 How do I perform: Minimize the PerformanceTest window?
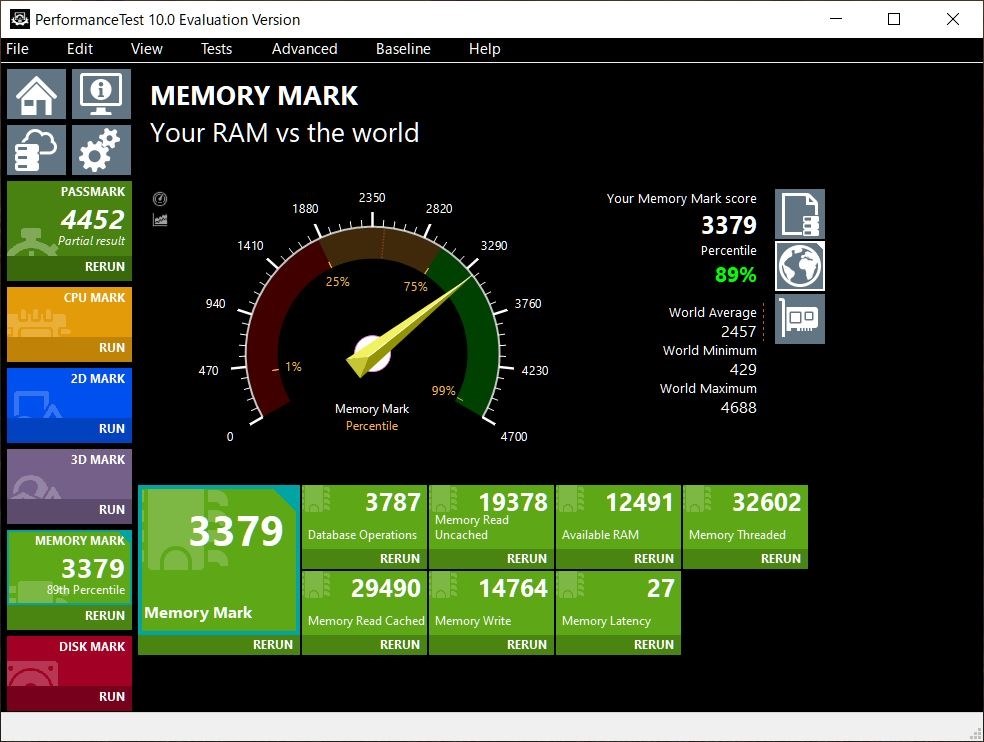click(x=836, y=19)
